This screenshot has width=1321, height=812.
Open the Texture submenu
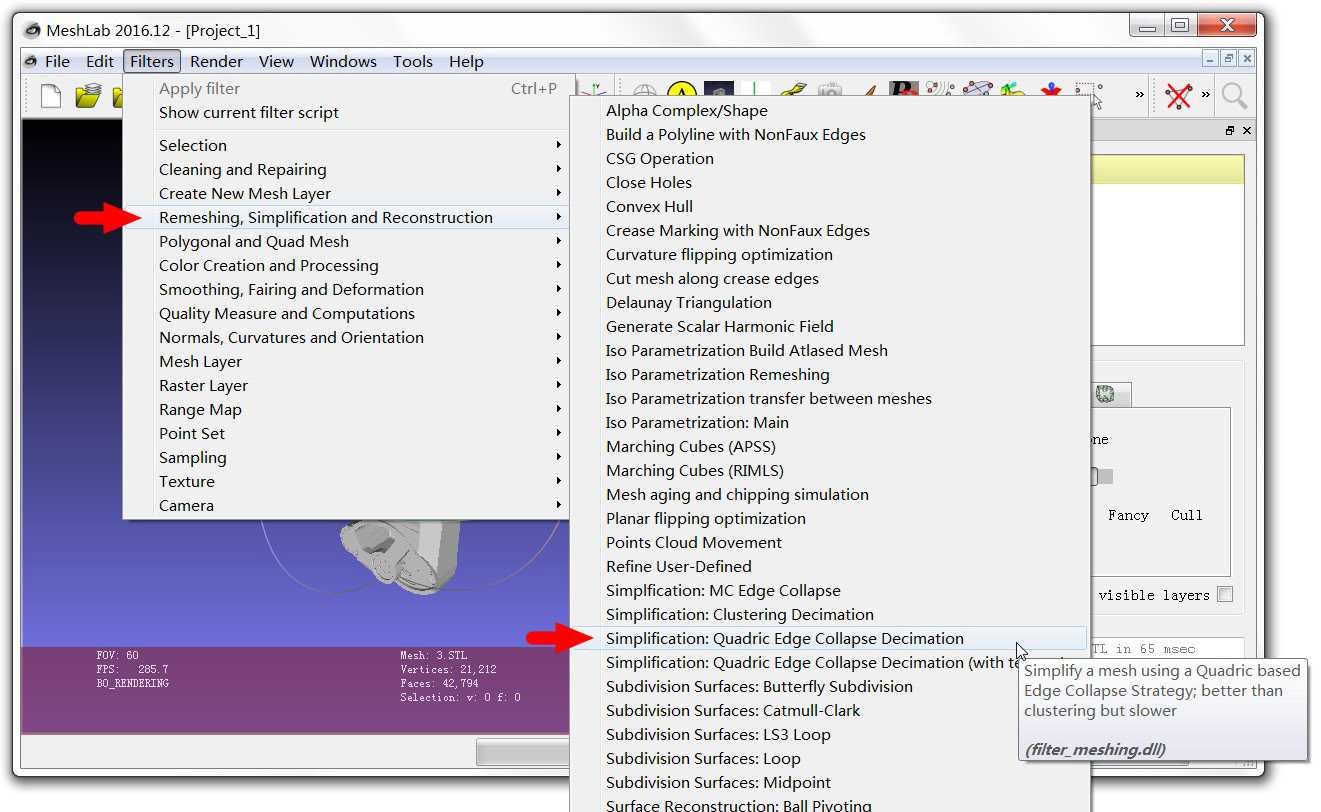click(346, 481)
